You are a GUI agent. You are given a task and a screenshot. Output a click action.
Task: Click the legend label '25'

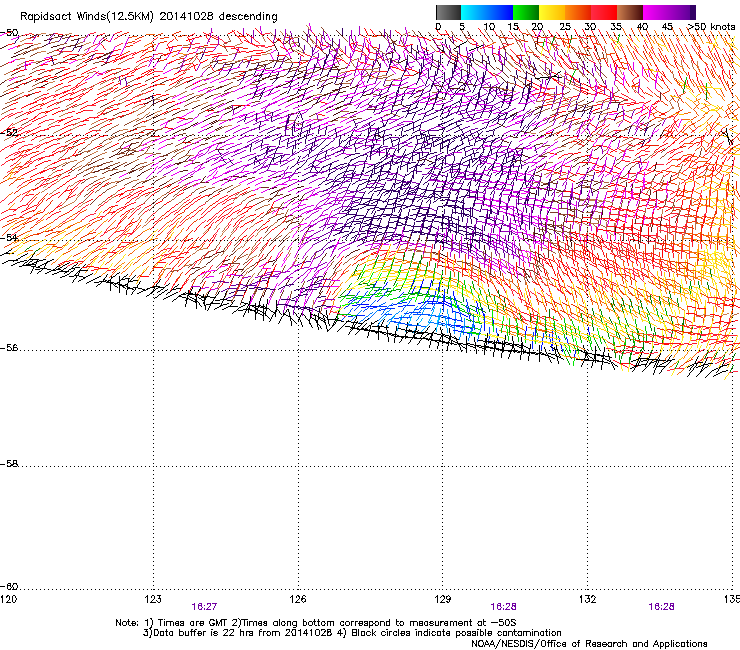tap(565, 26)
